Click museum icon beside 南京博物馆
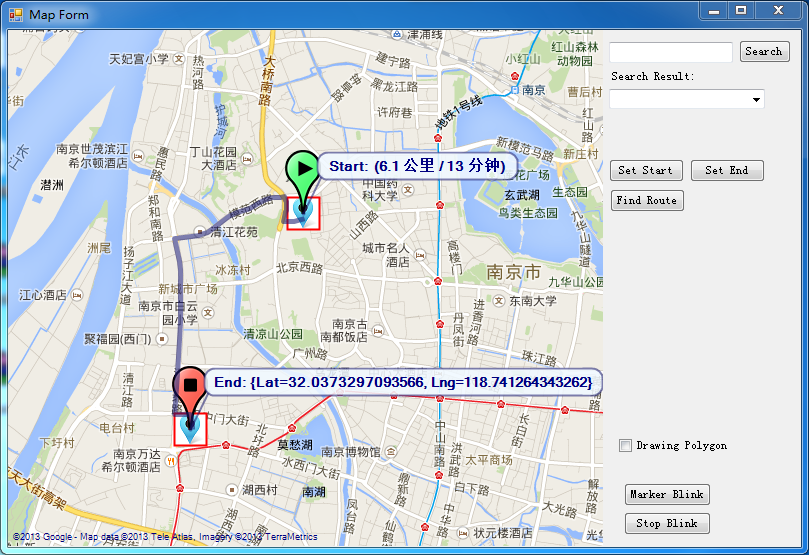This screenshot has width=809, height=555. pos(392,451)
